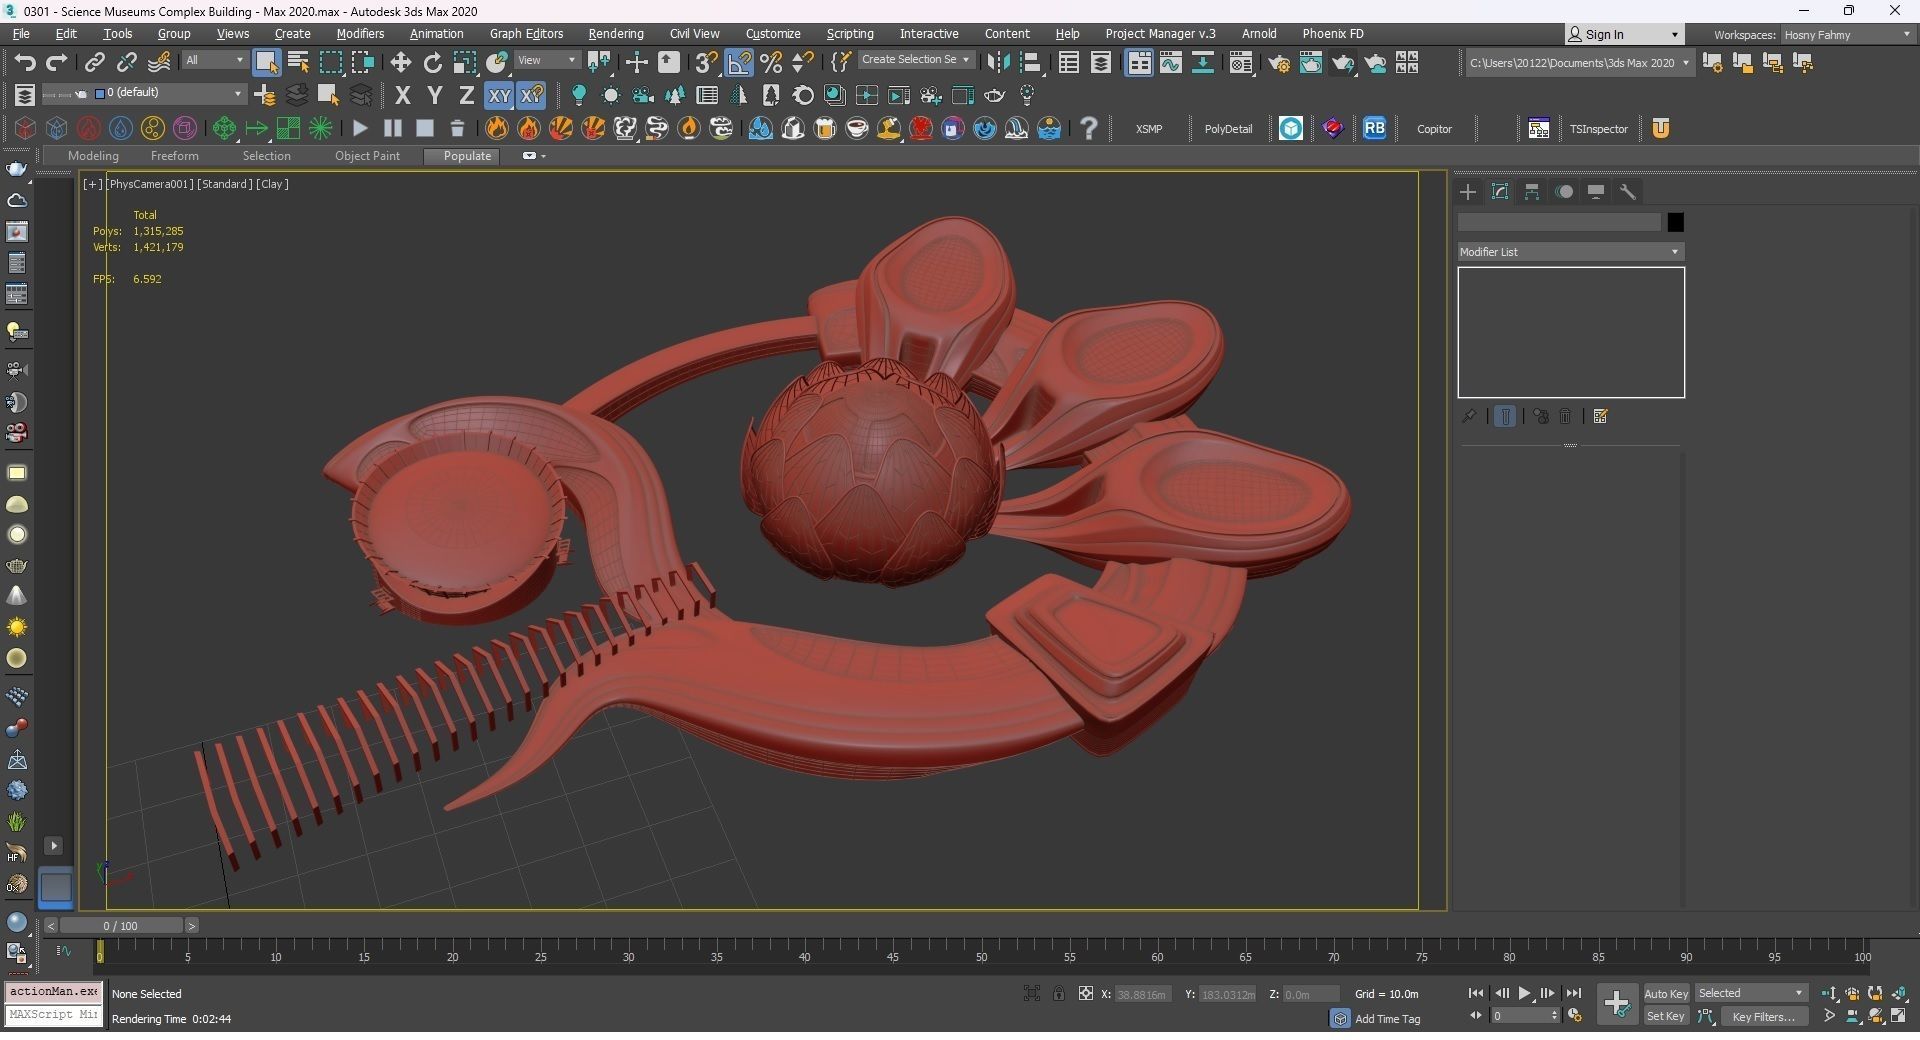Toggle Selection Lock padlock

point(1058,993)
